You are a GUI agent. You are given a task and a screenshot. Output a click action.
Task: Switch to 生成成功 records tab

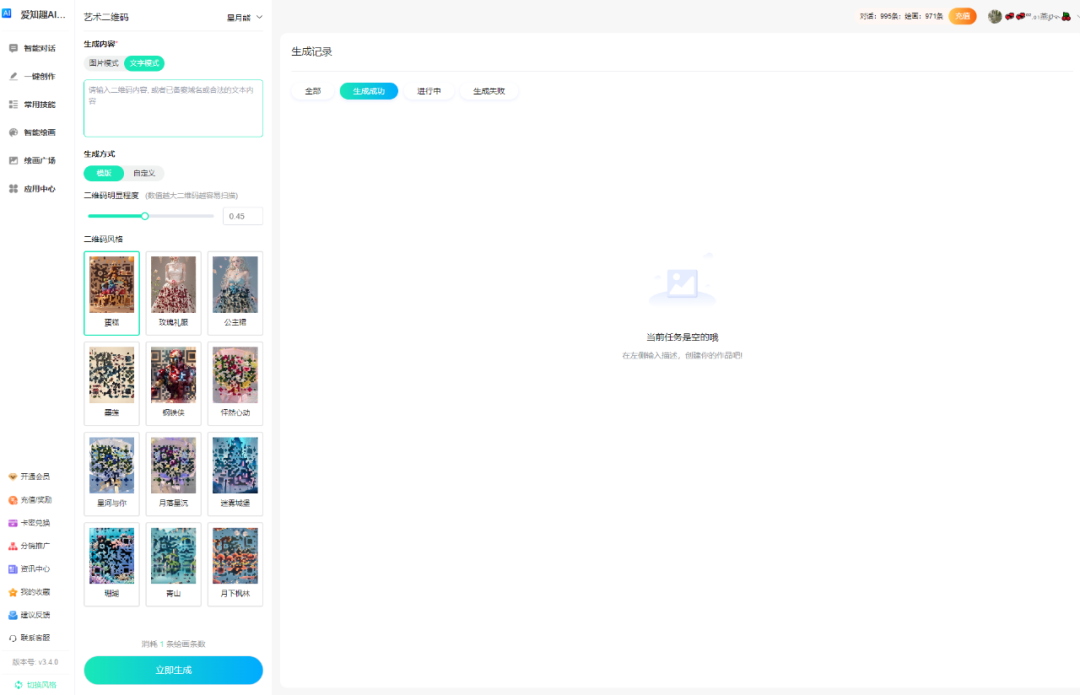coord(368,91)
